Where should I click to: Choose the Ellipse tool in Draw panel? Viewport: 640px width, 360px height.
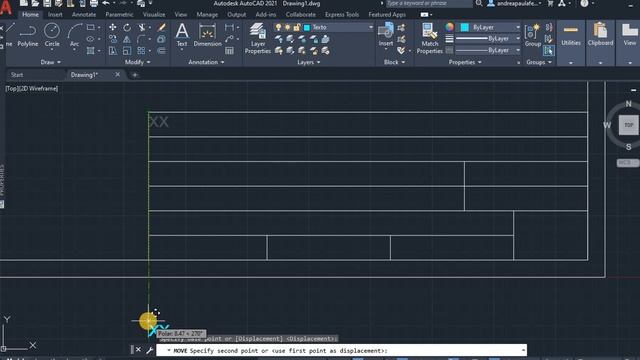point(91,39)
